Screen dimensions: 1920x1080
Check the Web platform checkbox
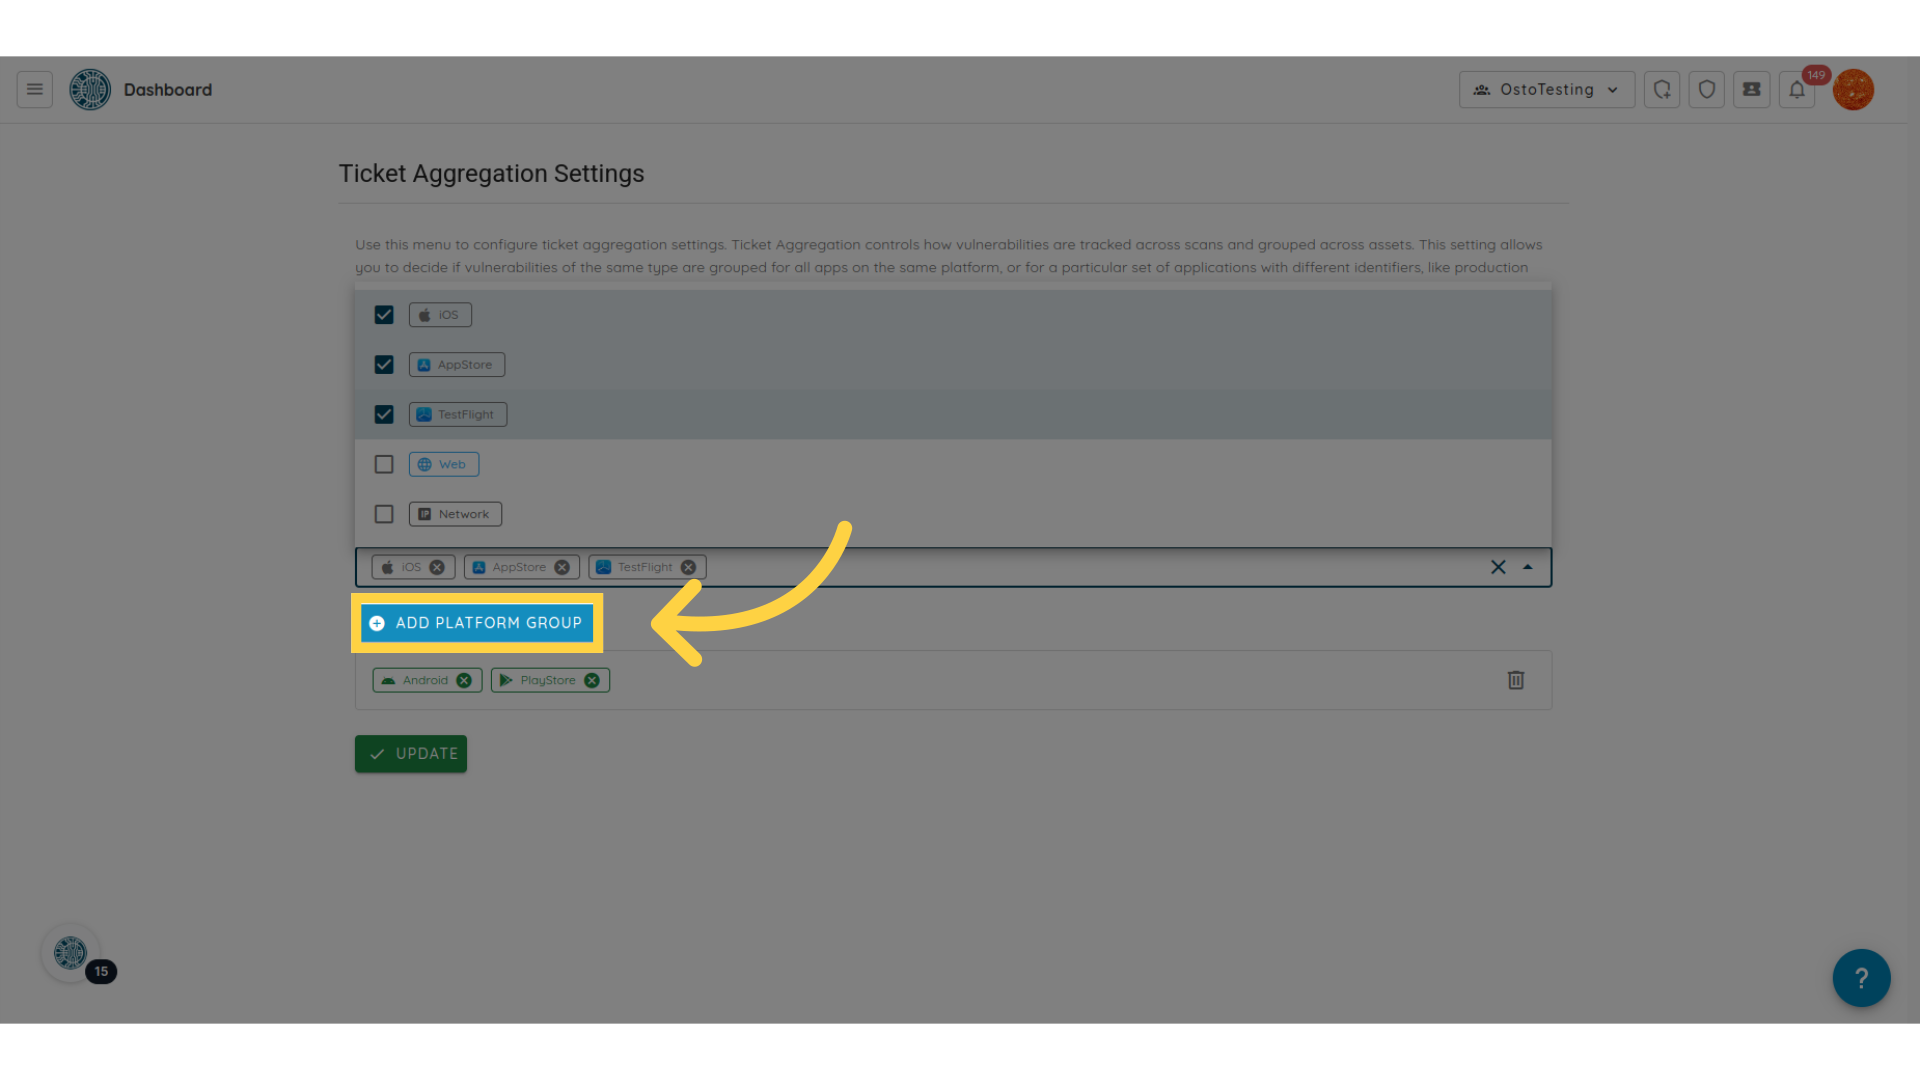[384, 464]
